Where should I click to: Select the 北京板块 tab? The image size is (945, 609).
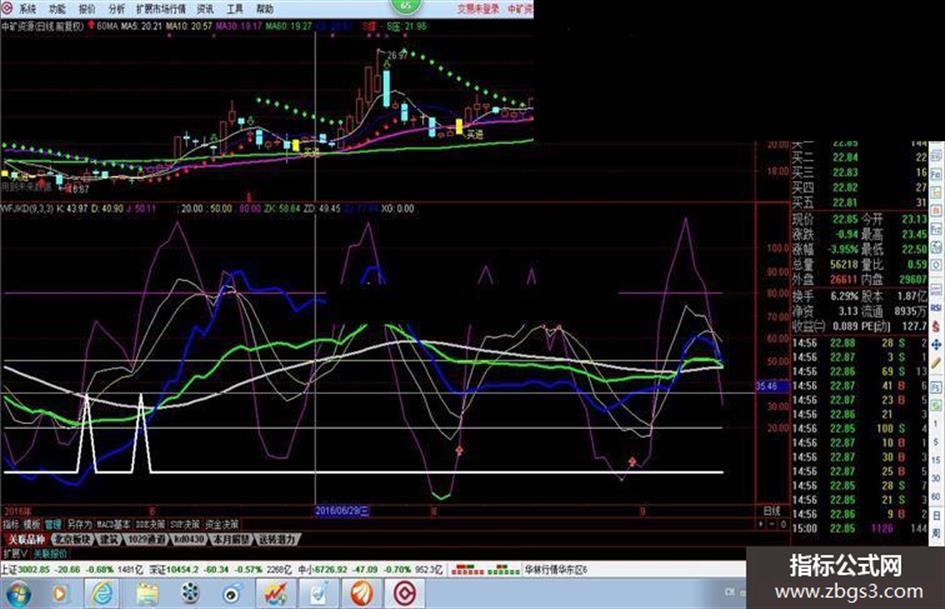click(72, 539)
